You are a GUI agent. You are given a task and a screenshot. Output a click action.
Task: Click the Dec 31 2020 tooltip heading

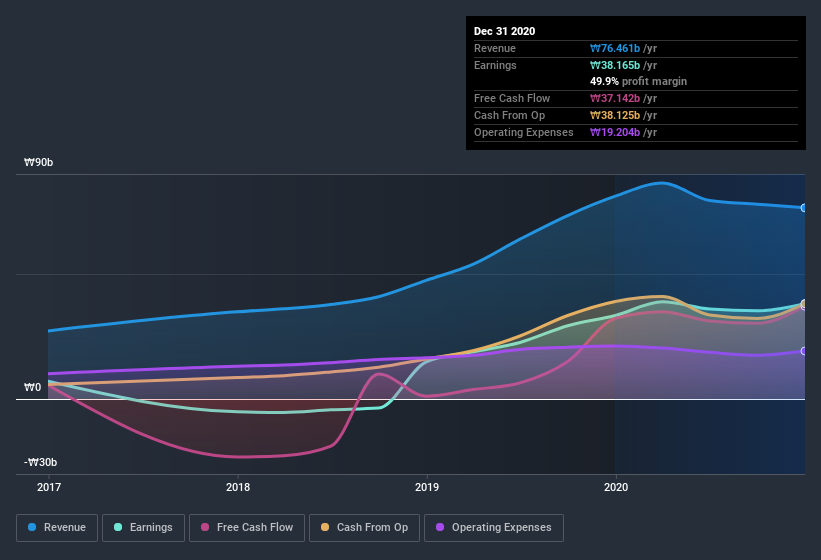pos(504,31)
